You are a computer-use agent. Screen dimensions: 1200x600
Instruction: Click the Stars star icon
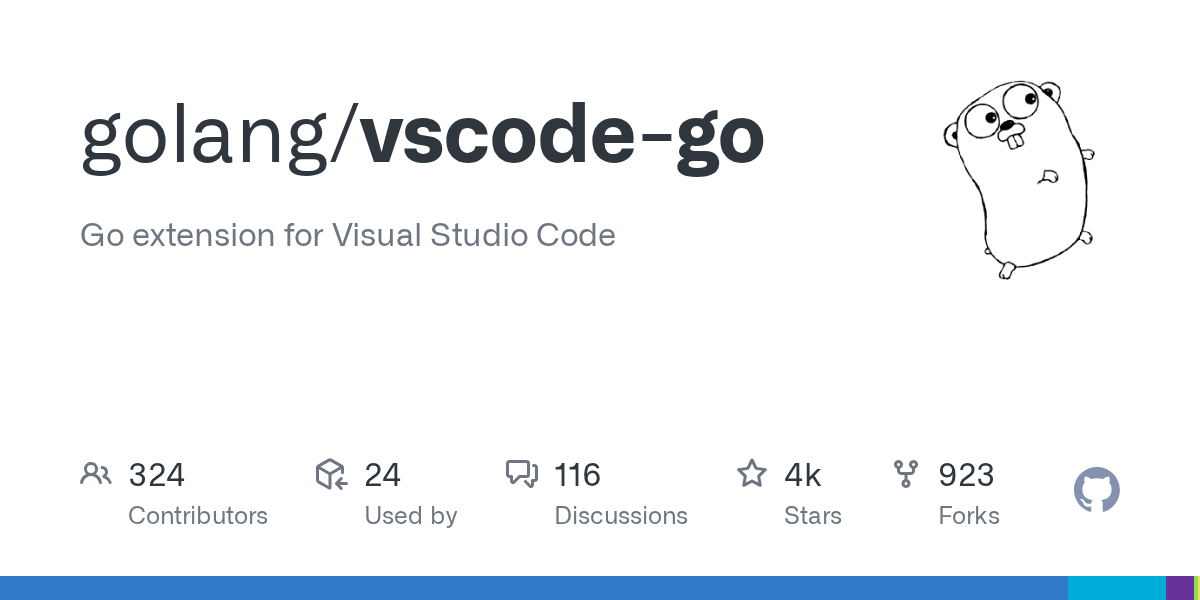click(x=752, y=473)
